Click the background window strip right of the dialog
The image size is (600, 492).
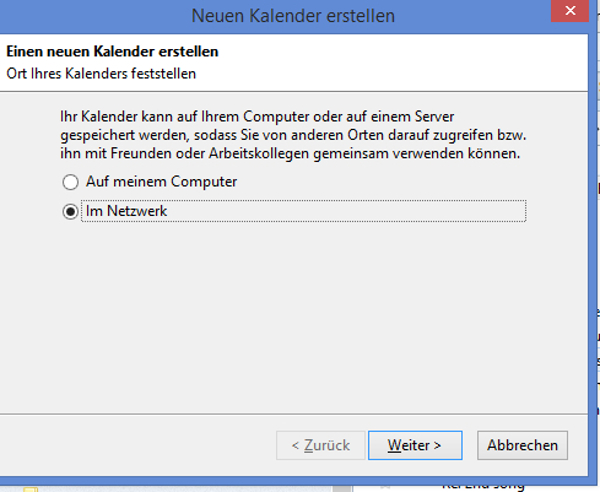click(596, 245)
